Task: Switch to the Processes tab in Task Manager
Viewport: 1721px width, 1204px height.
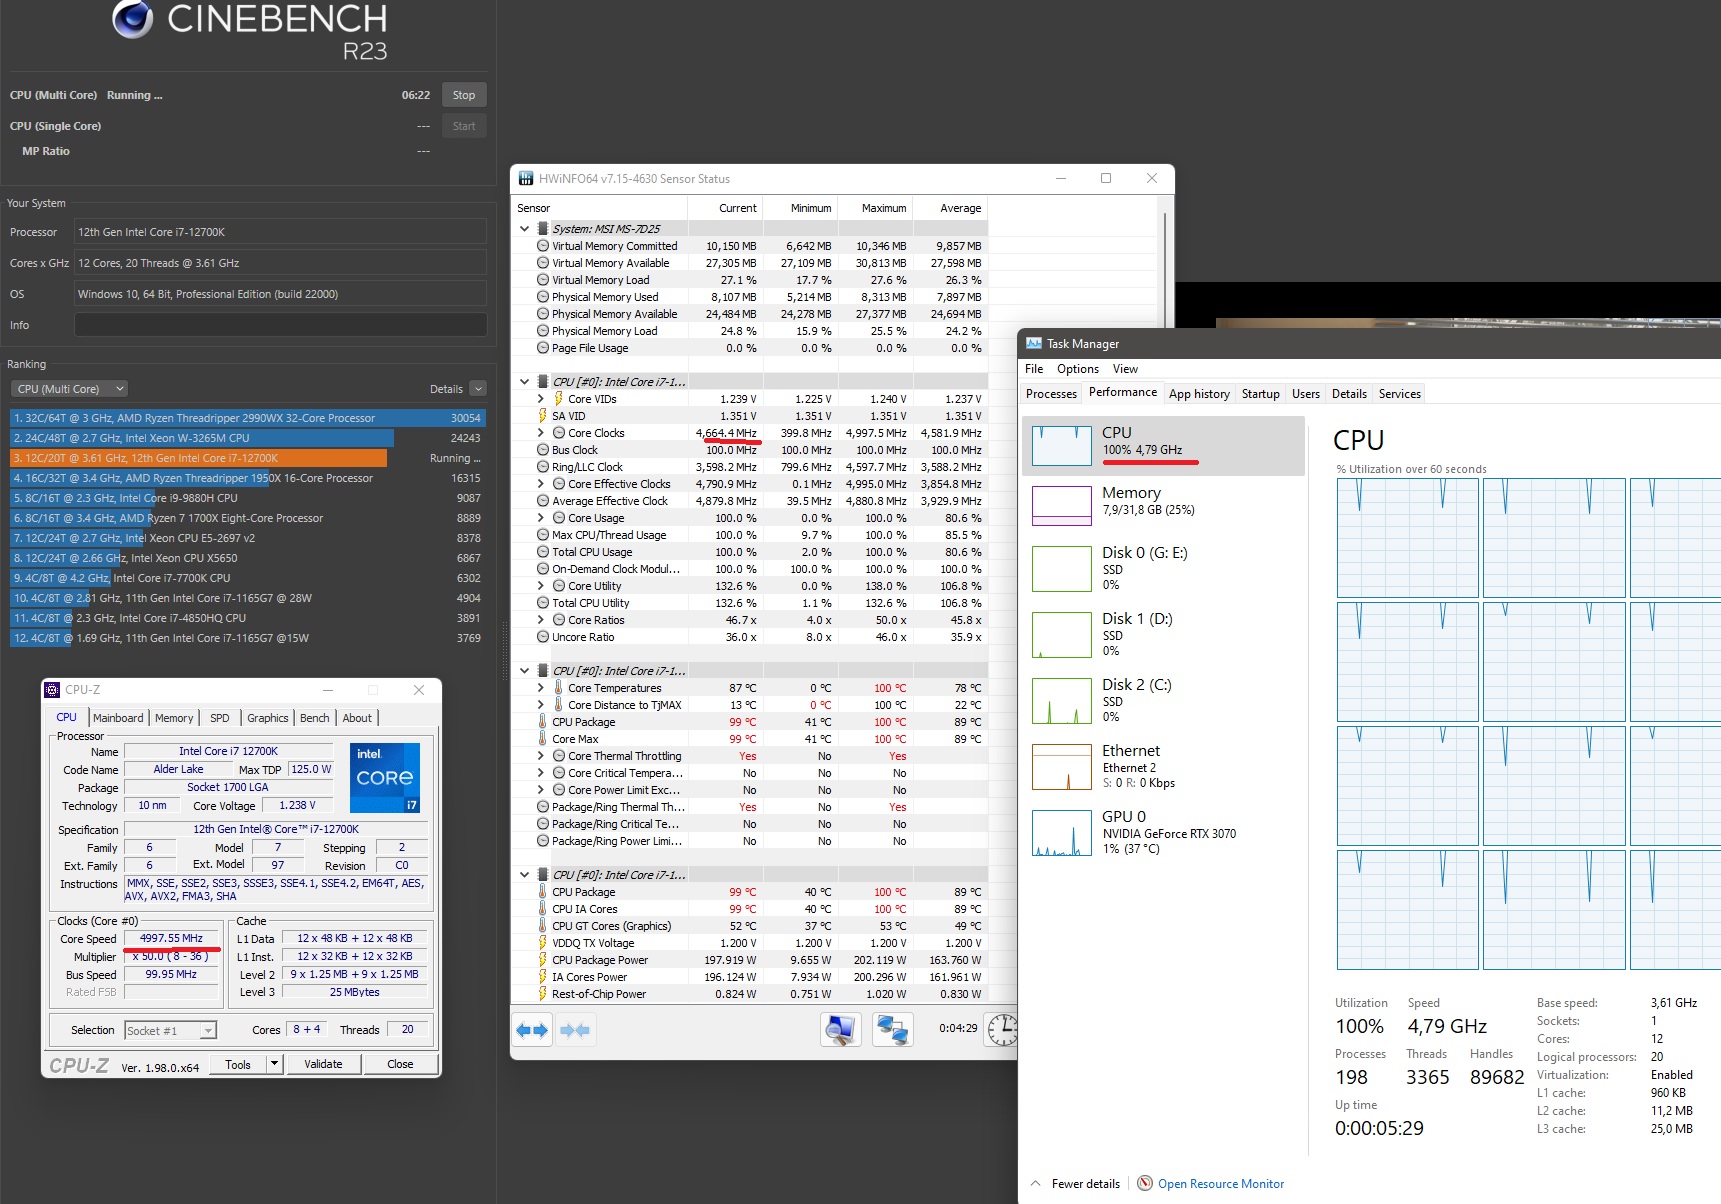Action: (1051, 394)
